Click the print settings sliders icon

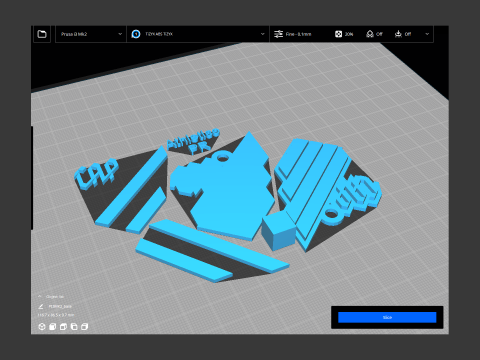click(278, 34)
